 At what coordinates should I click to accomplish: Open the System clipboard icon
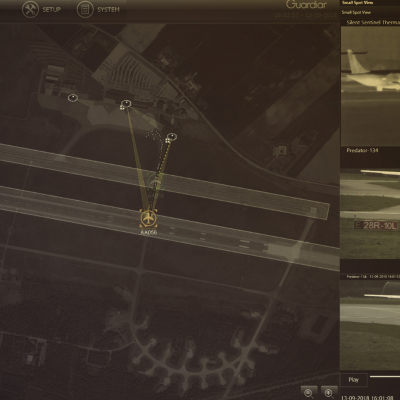pyautogui.click(x=85, y=9)
